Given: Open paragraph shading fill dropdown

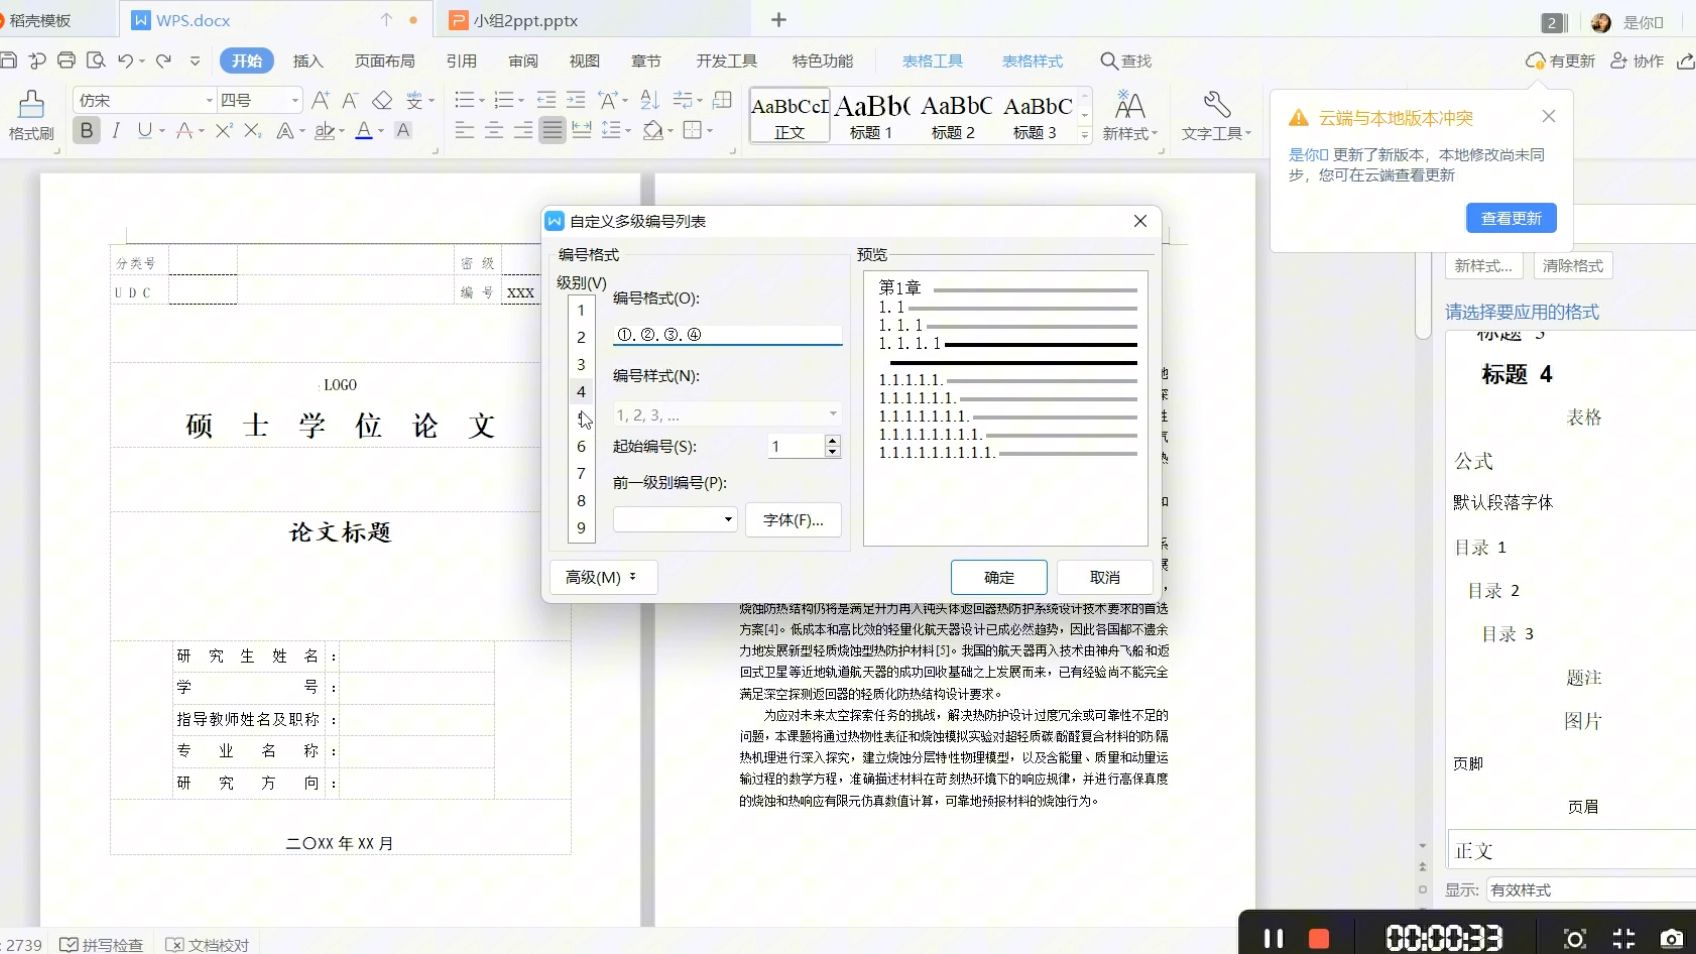Looking at the screenshot, I should [x=671, y=131].
